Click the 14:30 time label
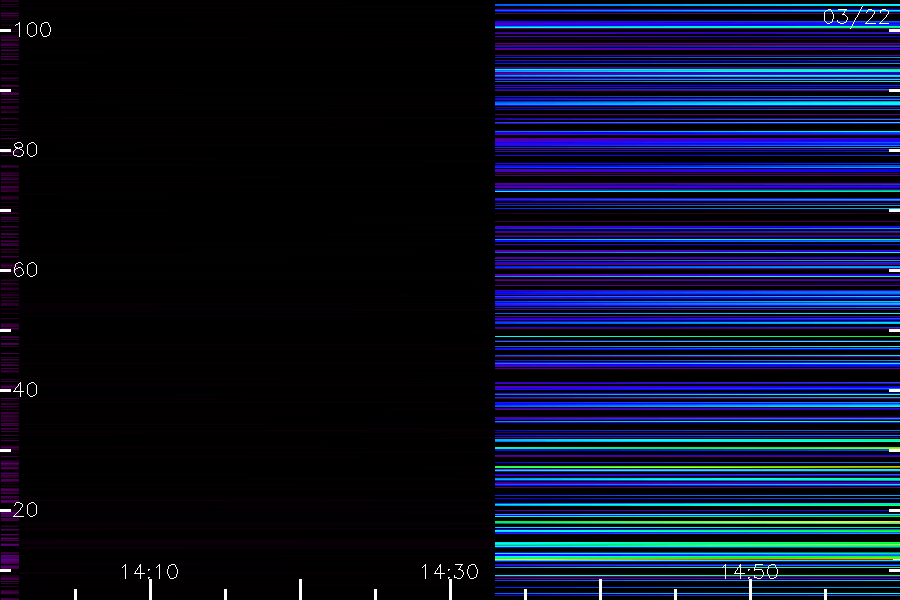900x600 pixels. (449, 572)
